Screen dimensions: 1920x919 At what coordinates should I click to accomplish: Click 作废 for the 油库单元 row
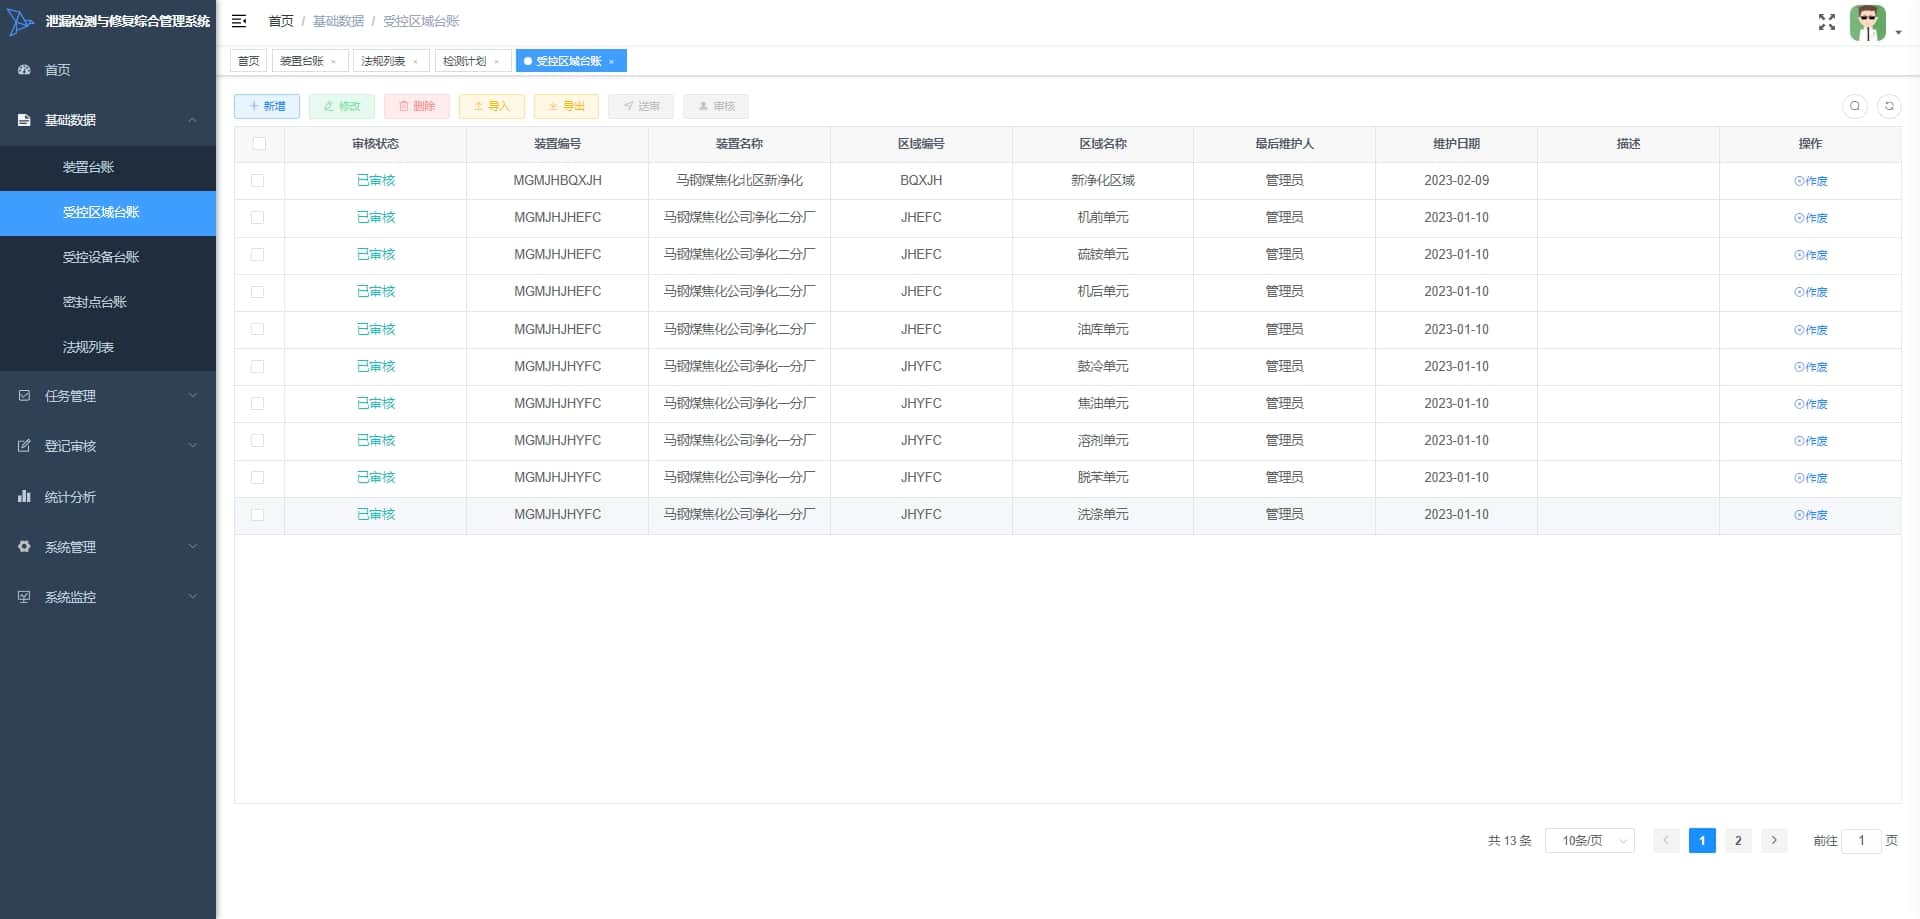click(1810, 330)
